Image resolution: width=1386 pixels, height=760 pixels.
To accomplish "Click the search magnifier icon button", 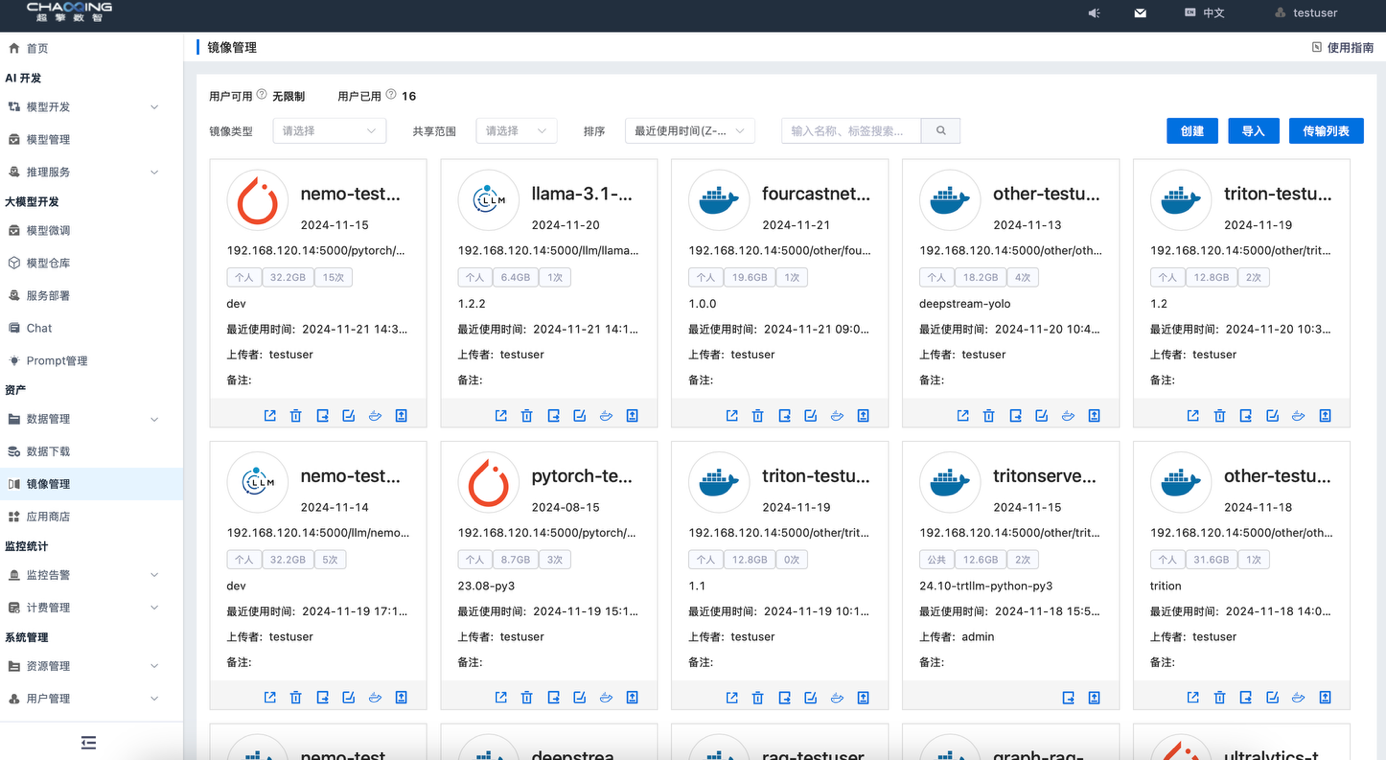I will (941, 131).
